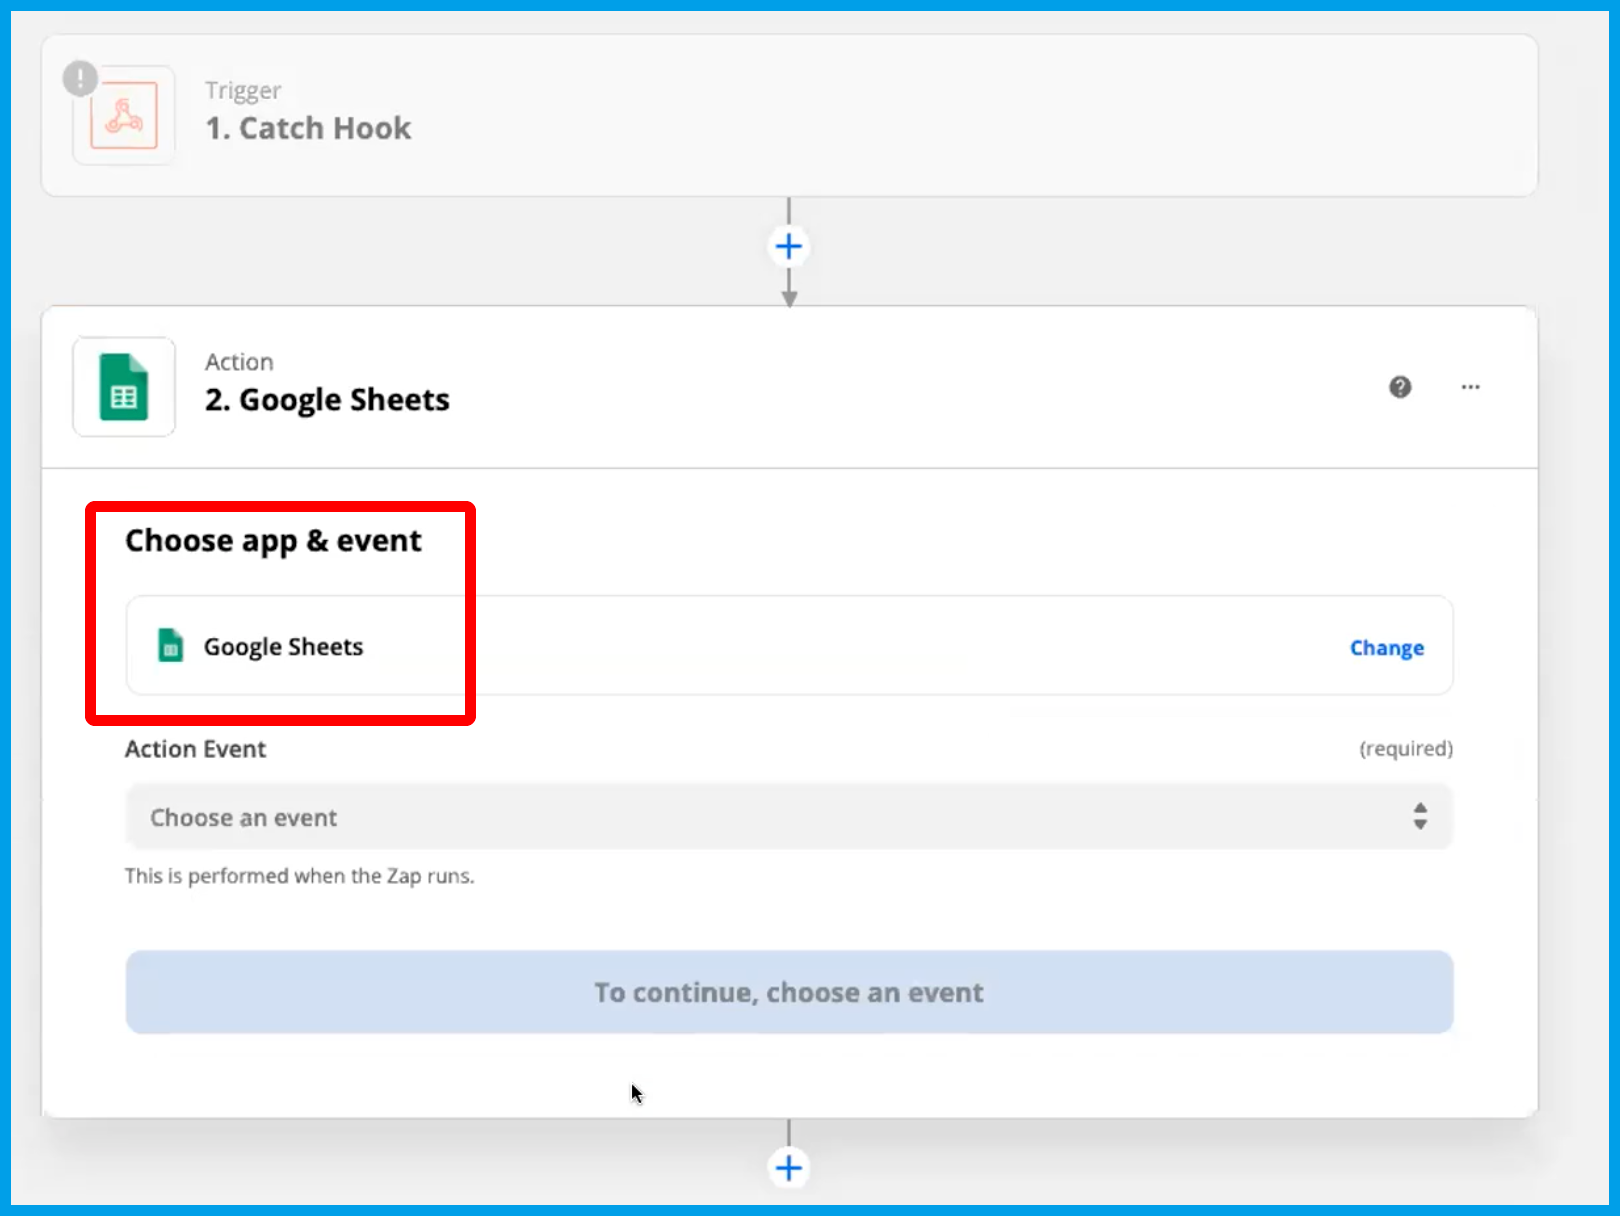Screen dimensions: 1620x1216
Task: Expand the '1. Catch Hook' trigger step
Action: click(x=308, y=129)
